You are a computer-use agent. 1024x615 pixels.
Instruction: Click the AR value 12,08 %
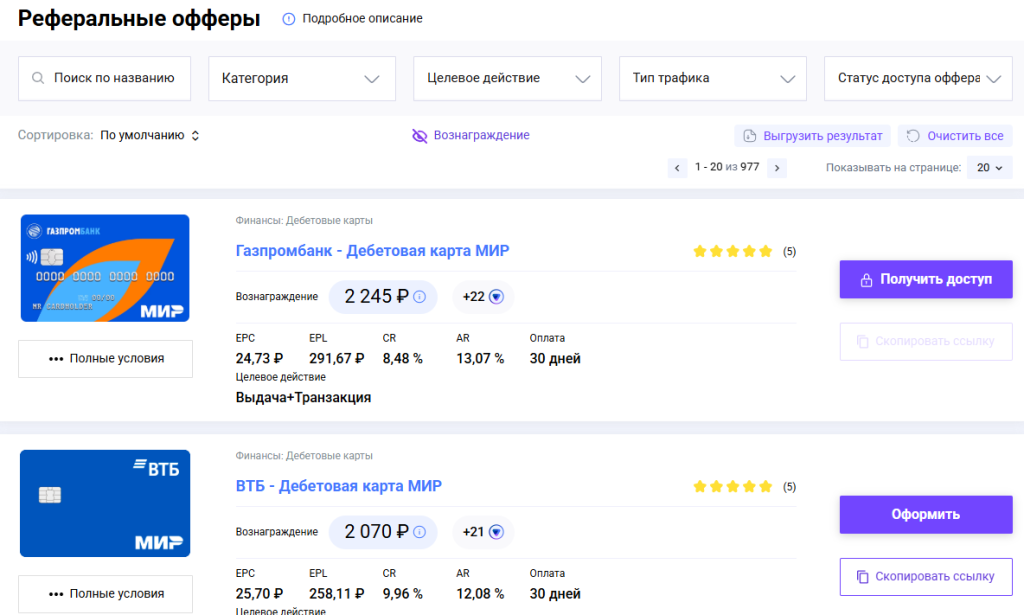point(480,593)
